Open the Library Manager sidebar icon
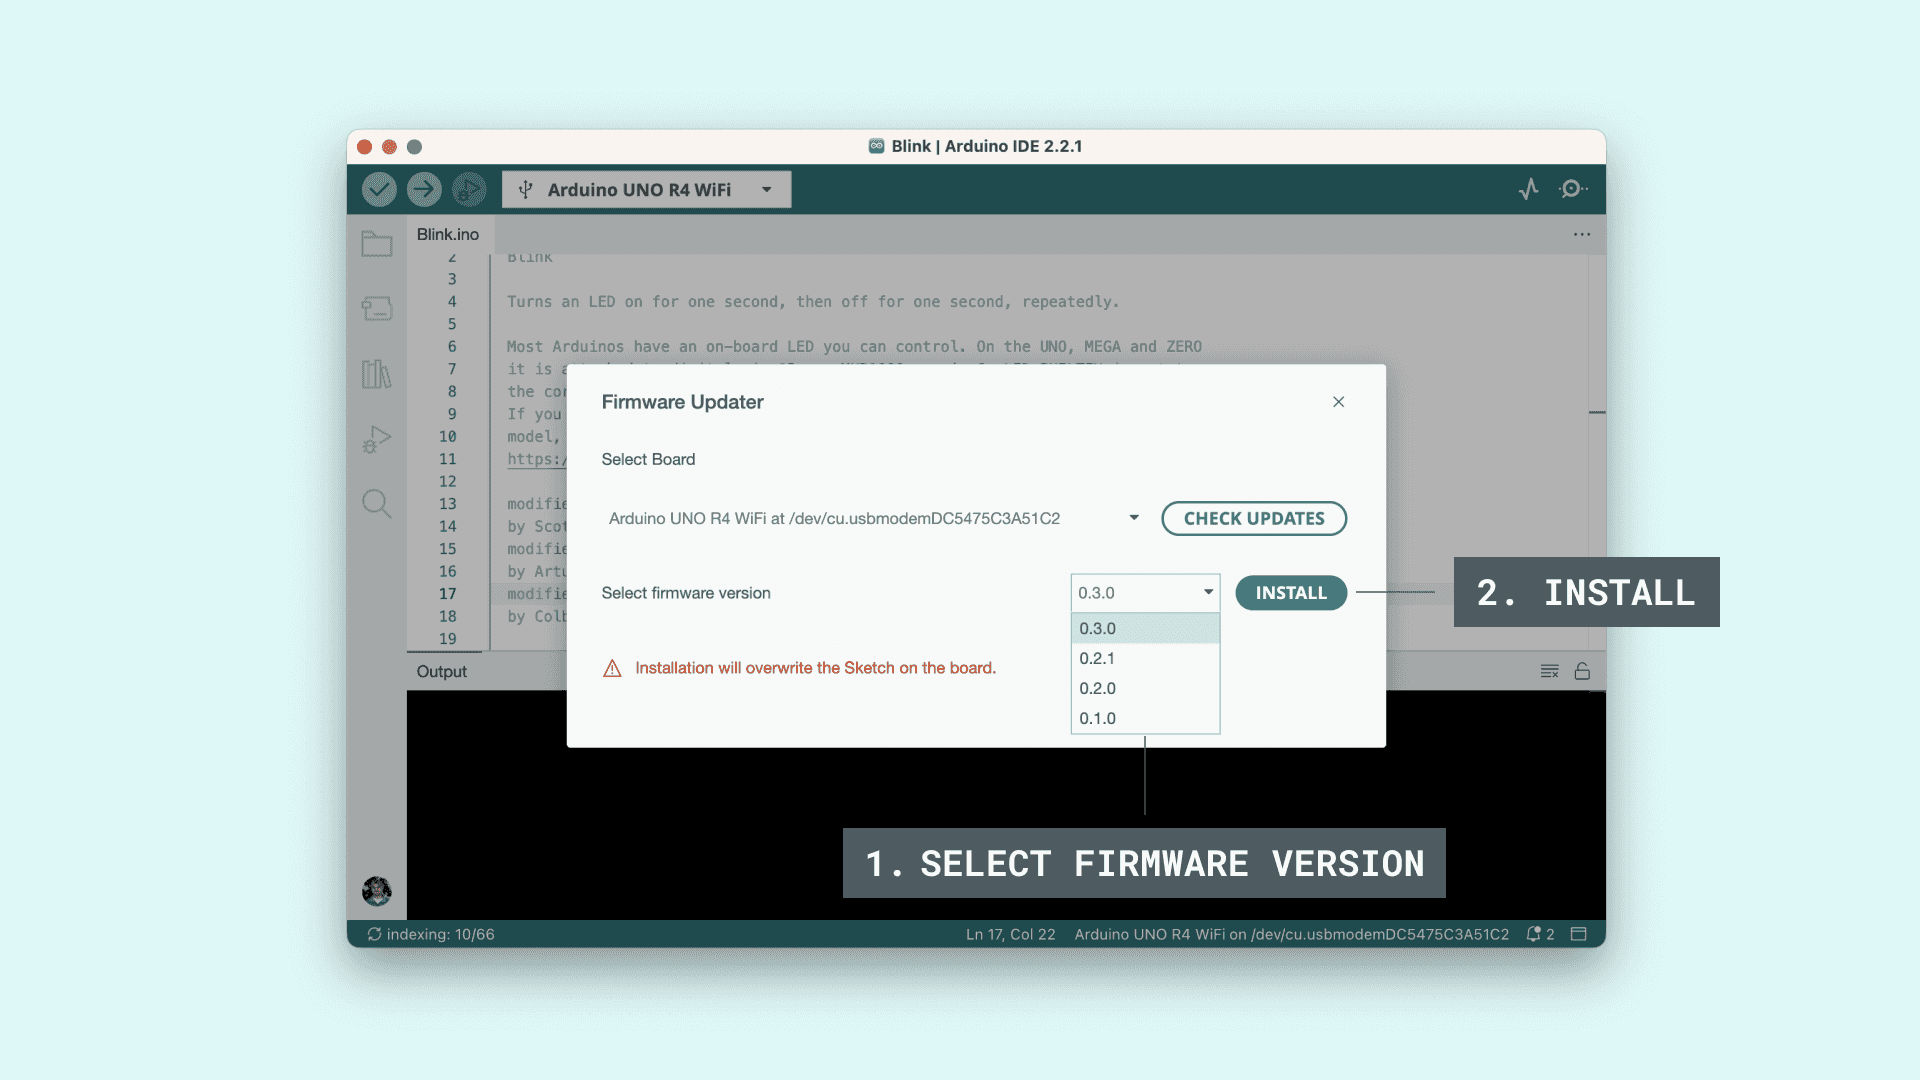Viewport: 1920px width, 1080px height. (377, 374)
